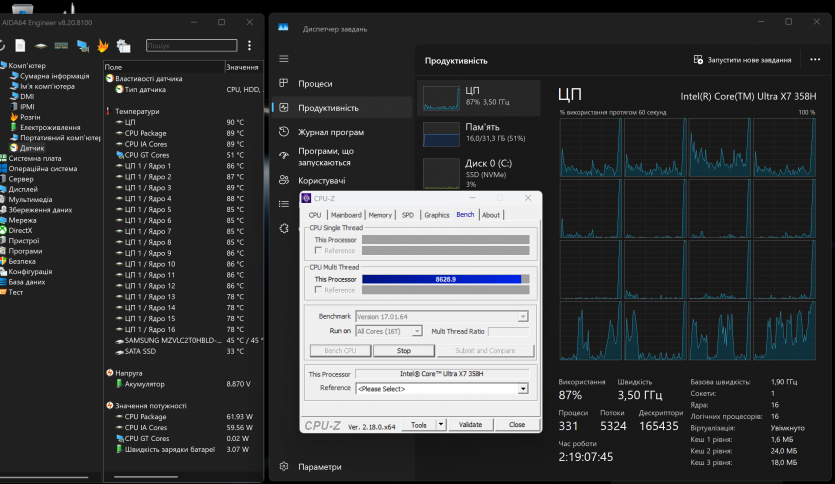835x484 pixels.
Task: Open Процеси in Task Manager sidebar
Action: coord(314,84)
